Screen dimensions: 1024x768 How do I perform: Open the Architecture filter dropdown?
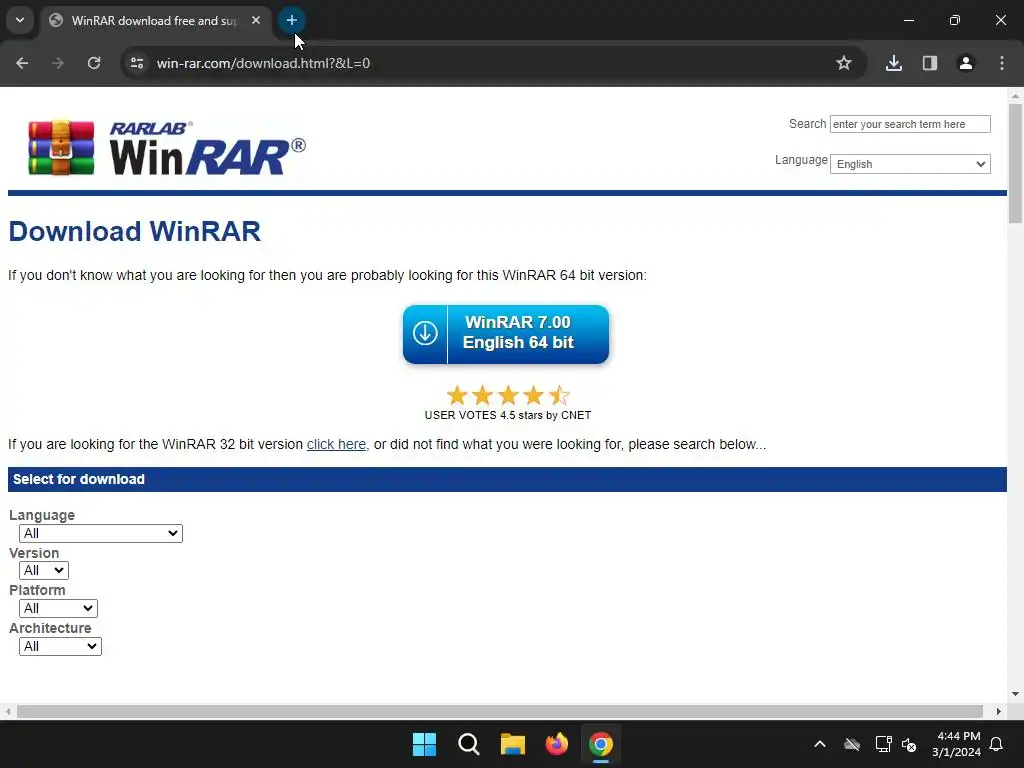tap(60, 647)
